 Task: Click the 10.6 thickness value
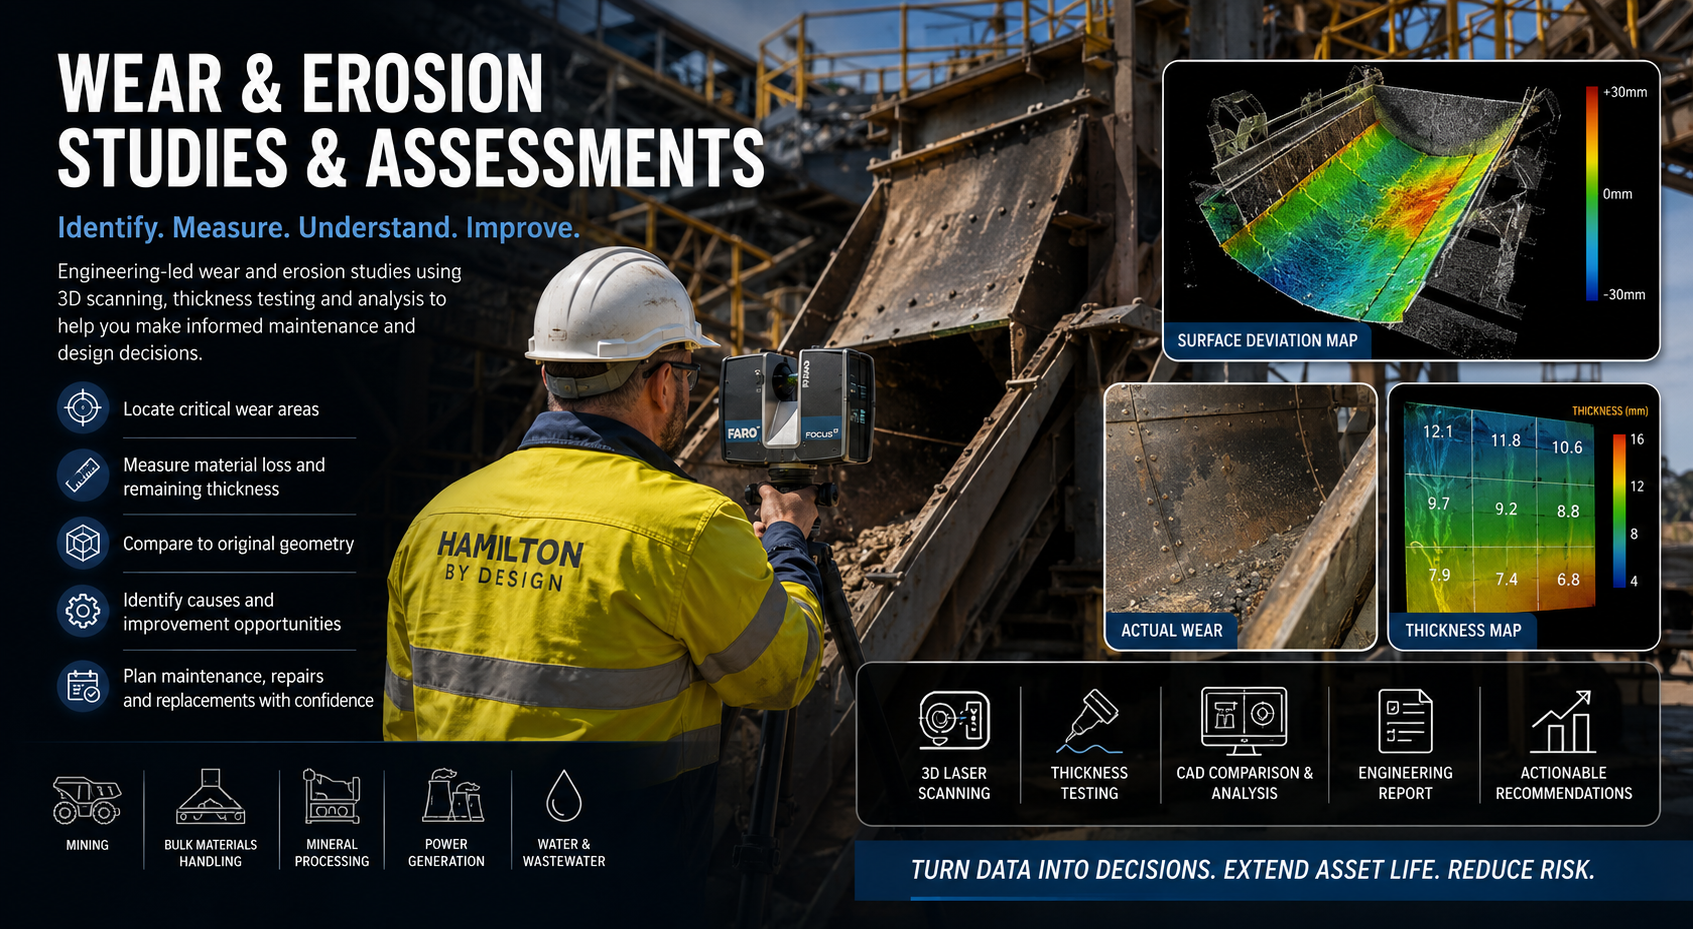[1567, 447]
